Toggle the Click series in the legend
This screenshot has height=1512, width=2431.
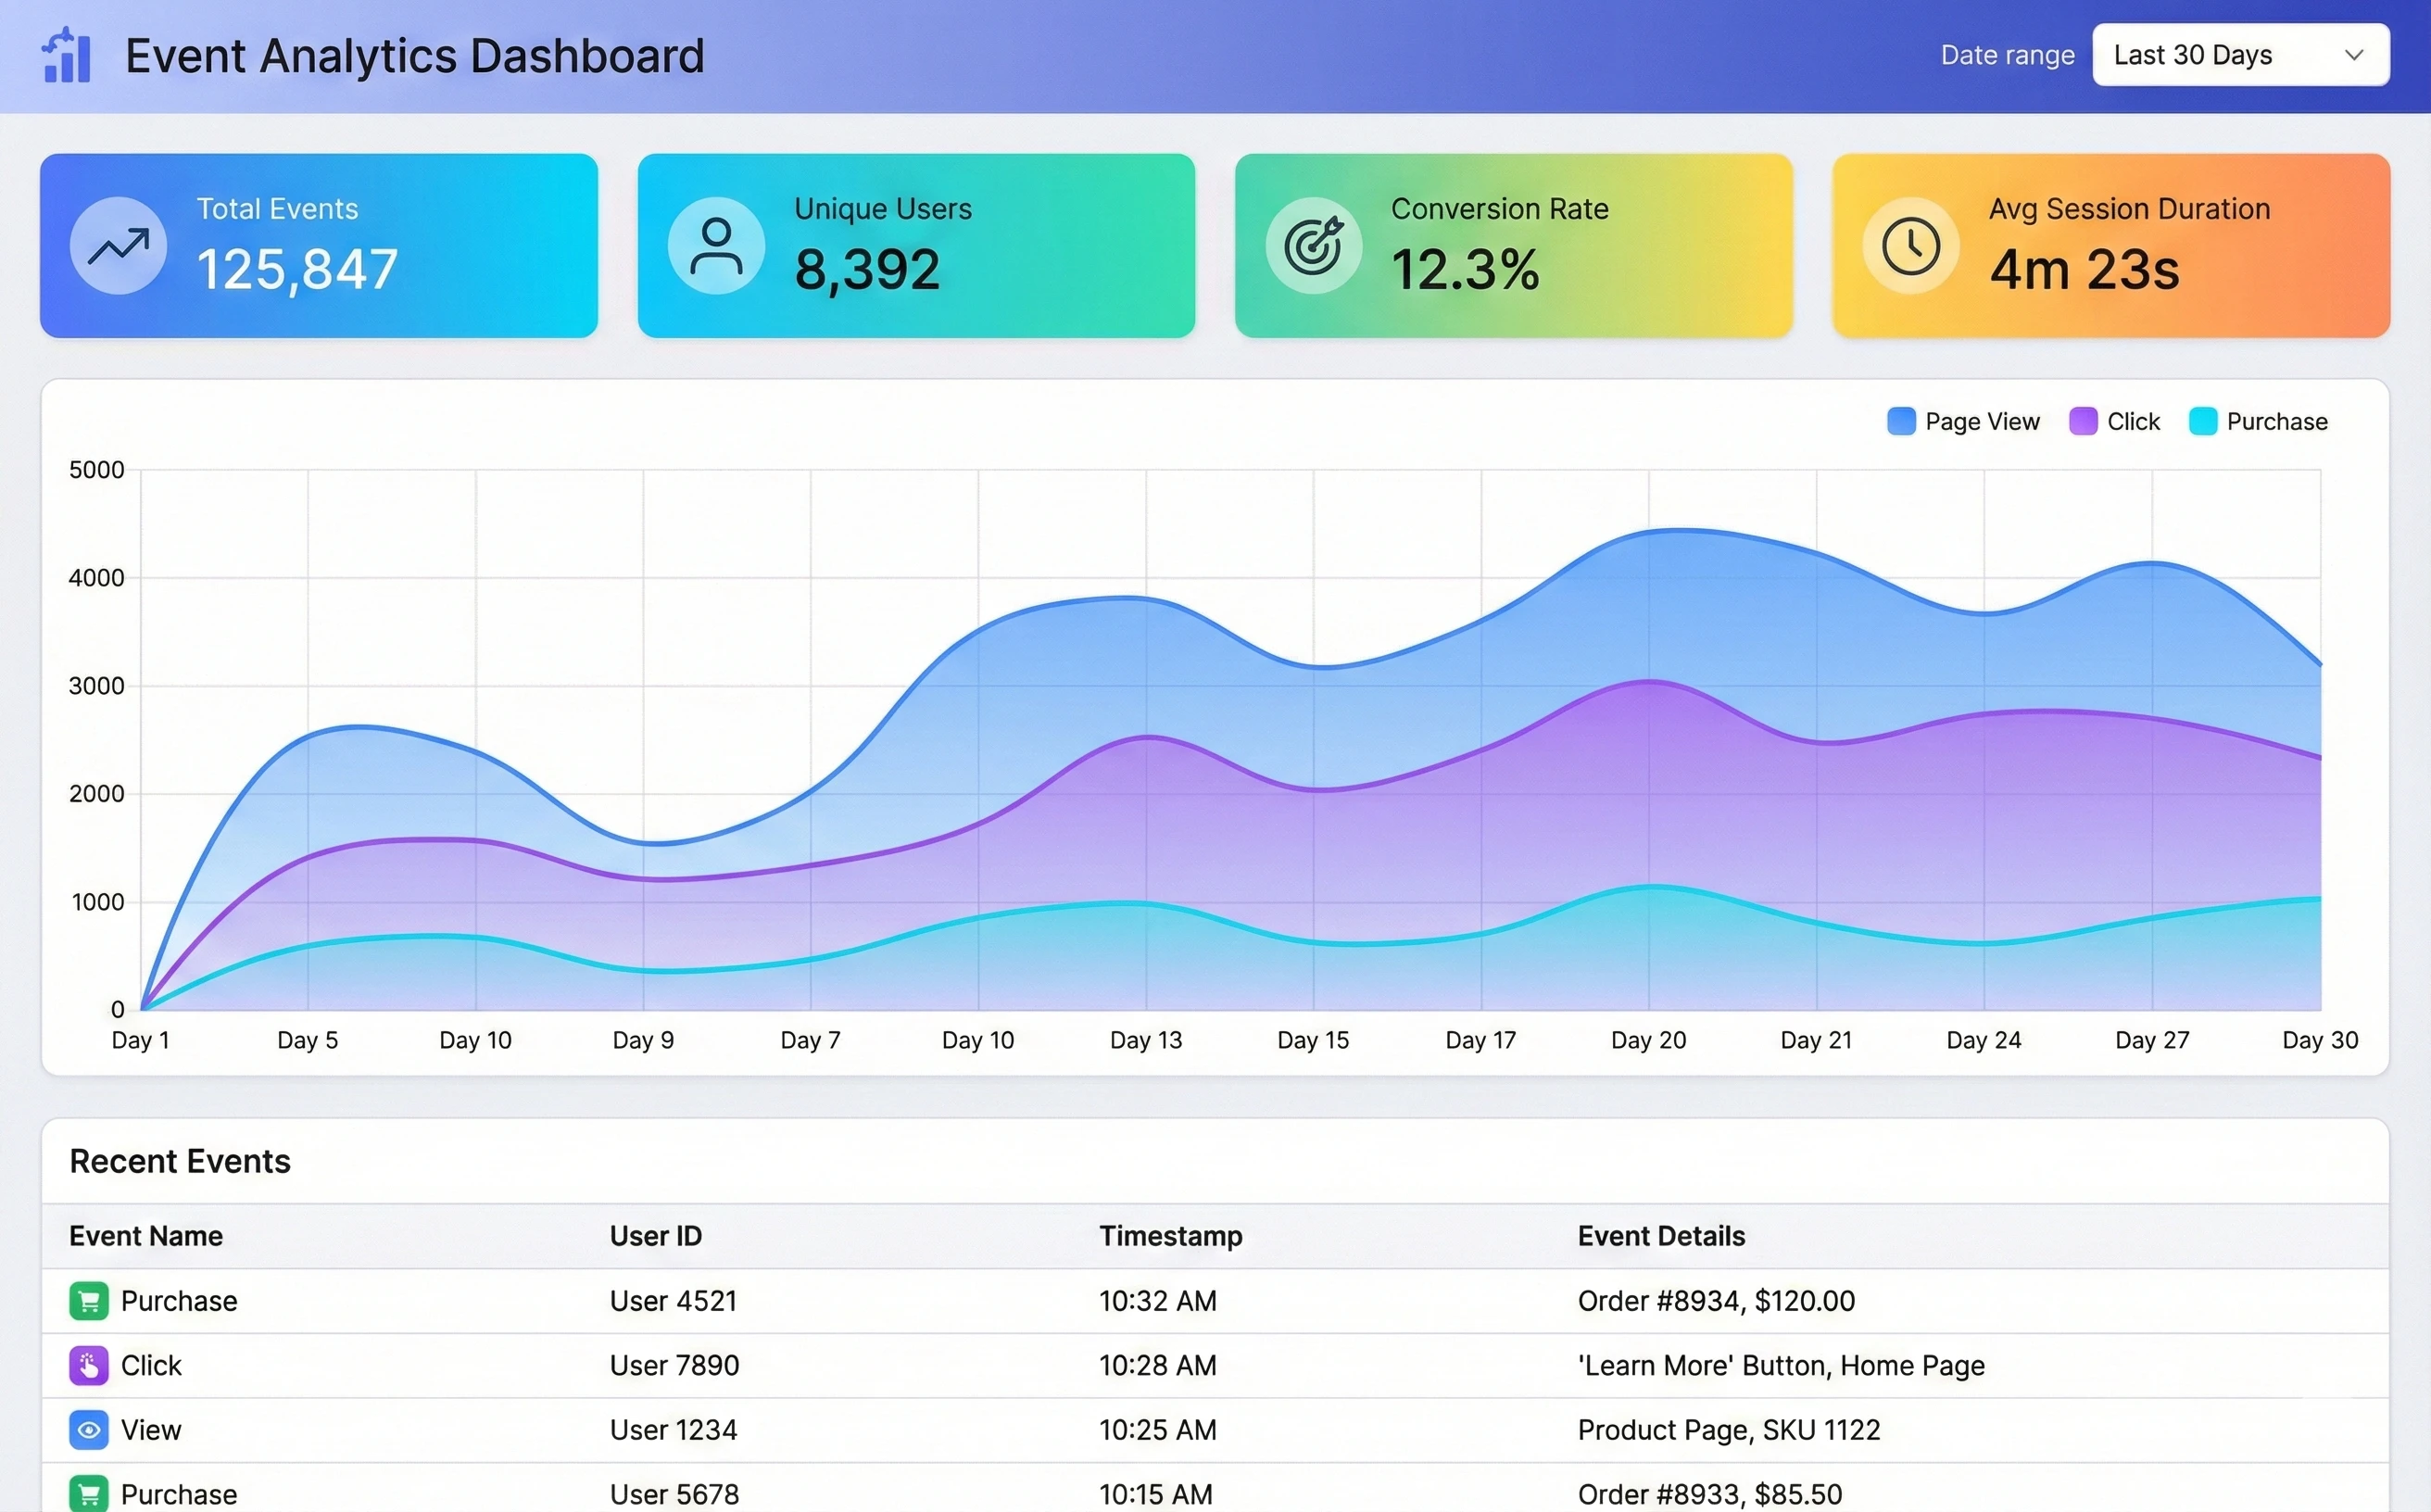pos(2115,421)
